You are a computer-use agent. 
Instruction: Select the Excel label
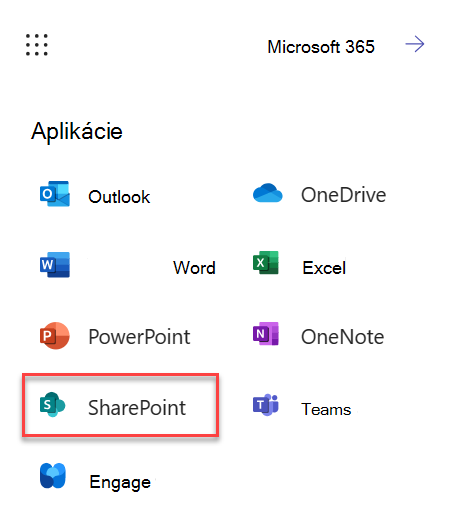tap(324, 268)
